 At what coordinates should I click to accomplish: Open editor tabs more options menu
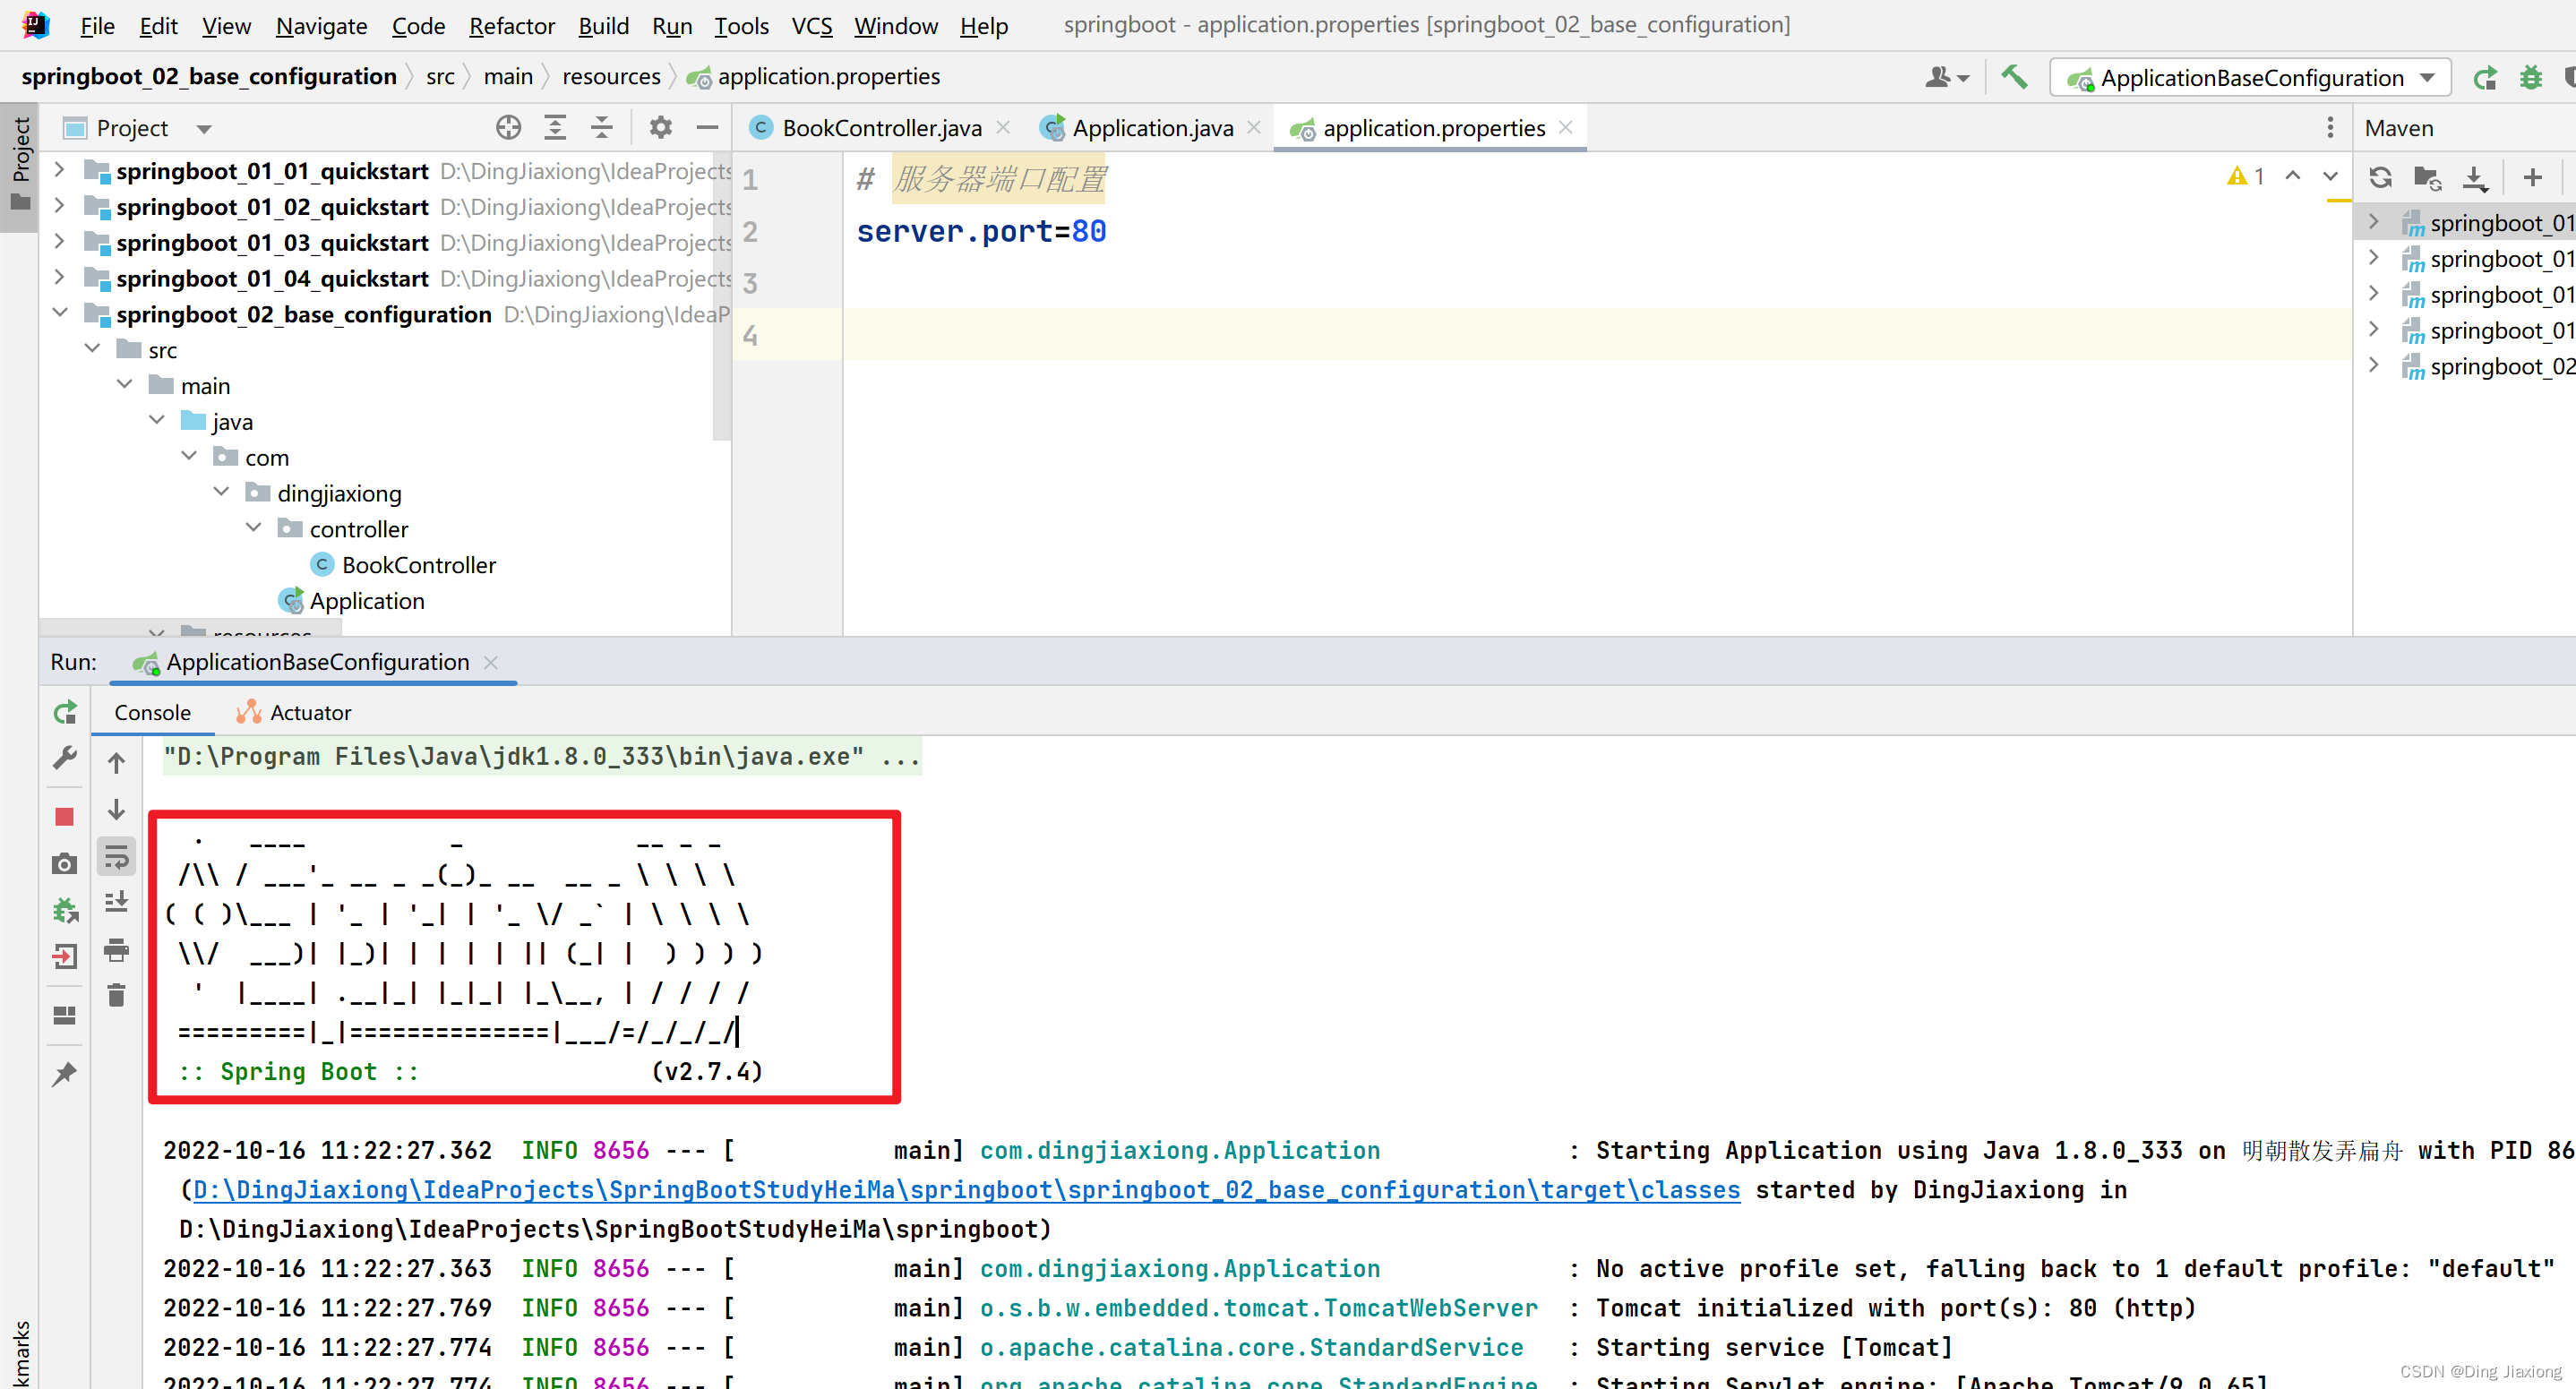pos(2330,128)
